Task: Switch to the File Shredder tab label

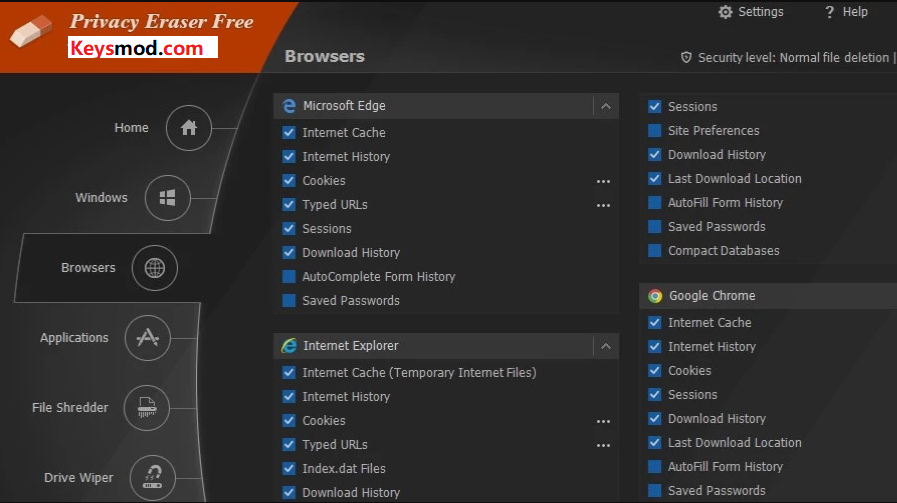Action: (70, 407)
